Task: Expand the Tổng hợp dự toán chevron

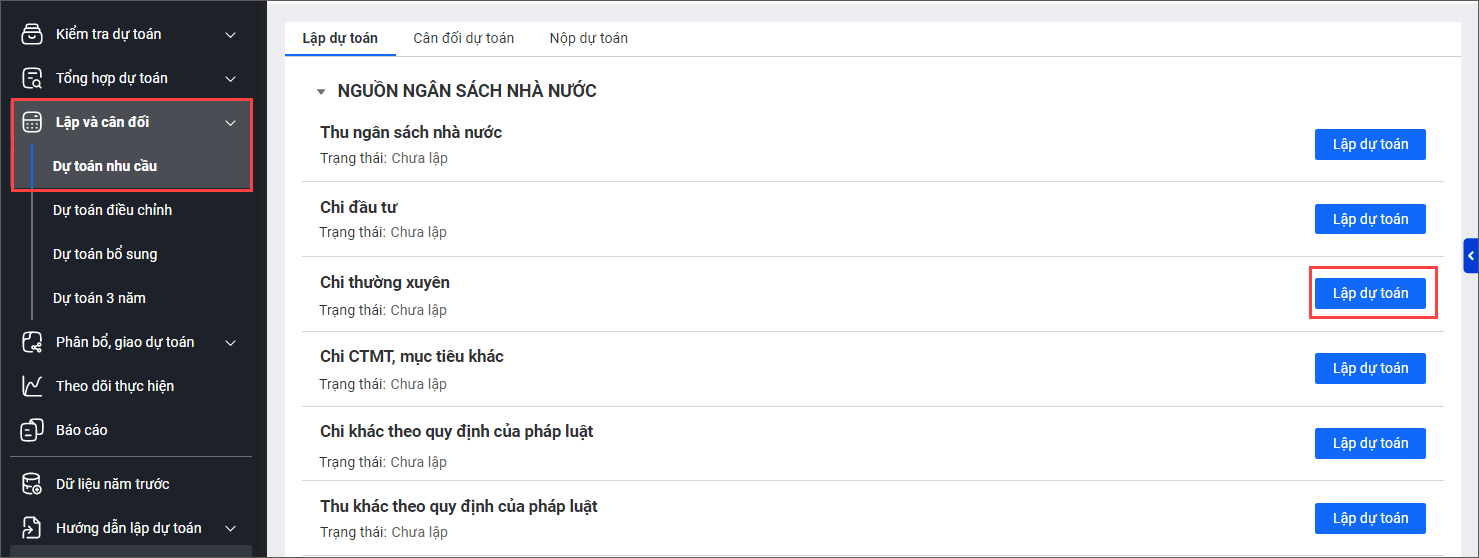Action: [x=230, y=79]
